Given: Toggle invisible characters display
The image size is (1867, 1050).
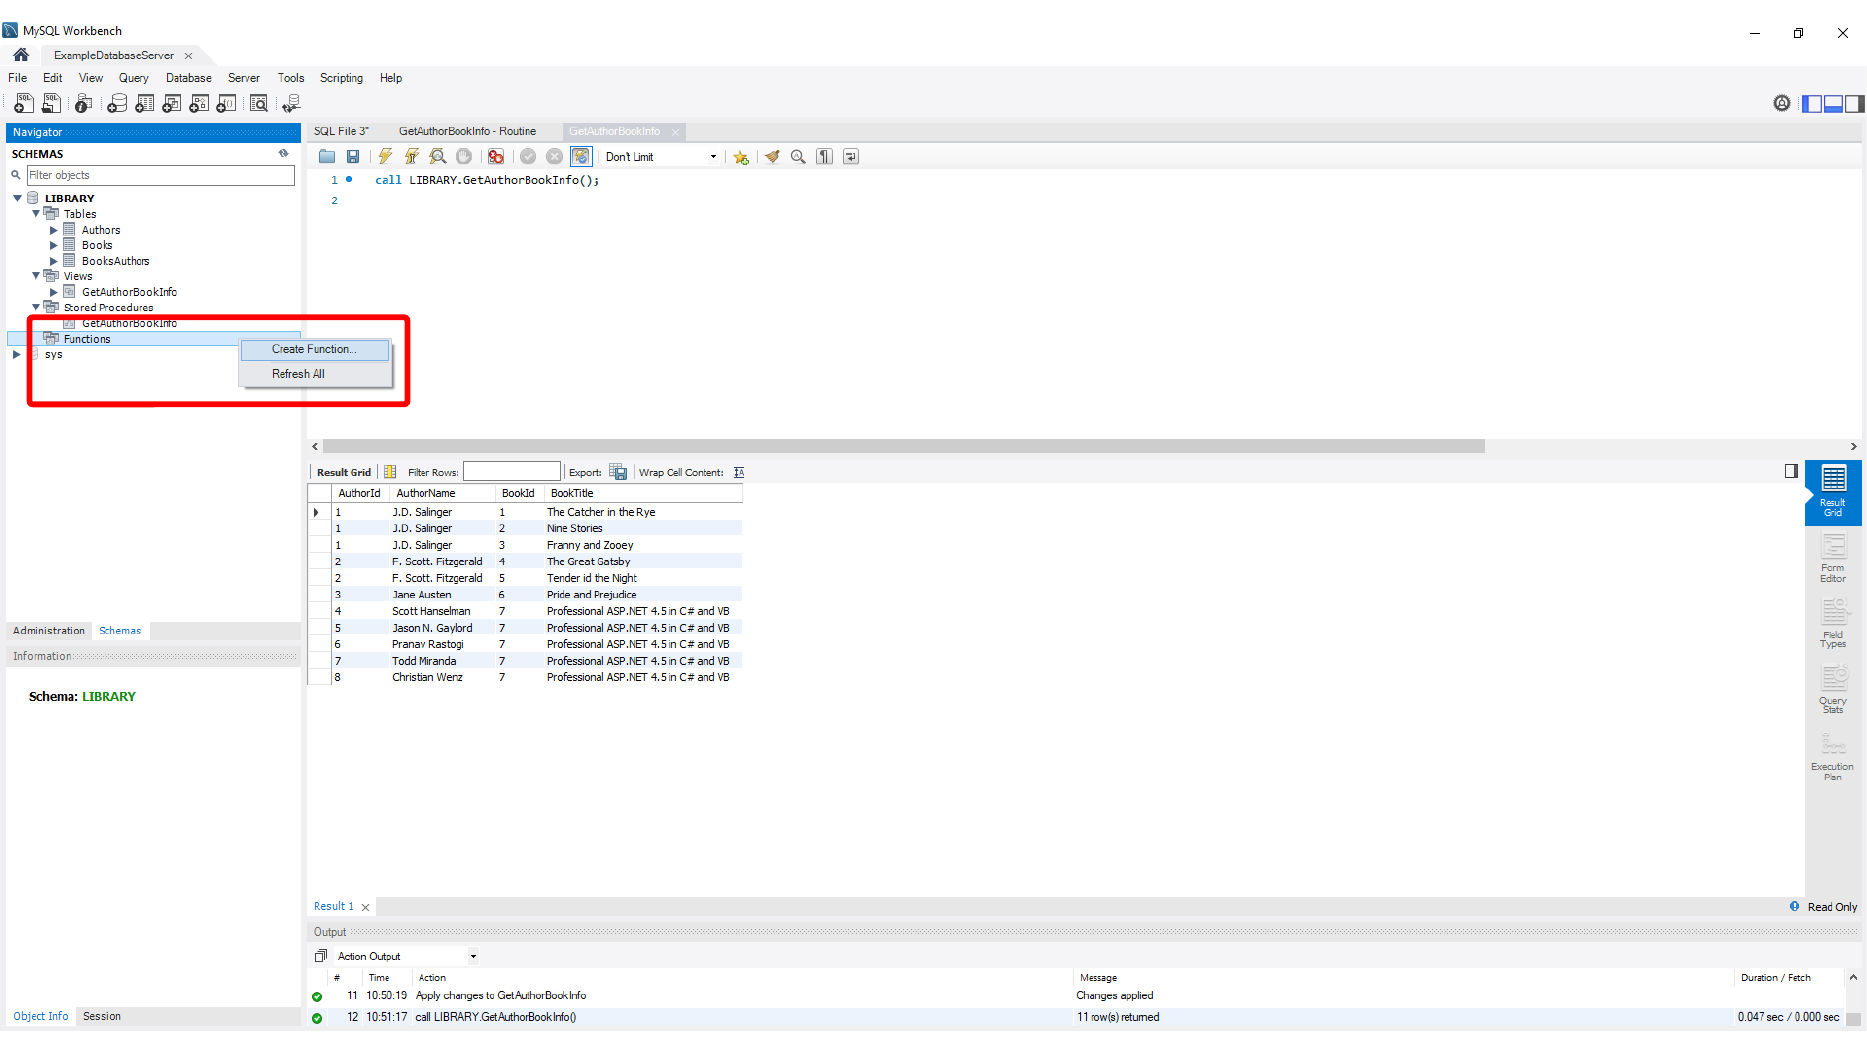Looking at the screenshot, I should click(824, 156).
